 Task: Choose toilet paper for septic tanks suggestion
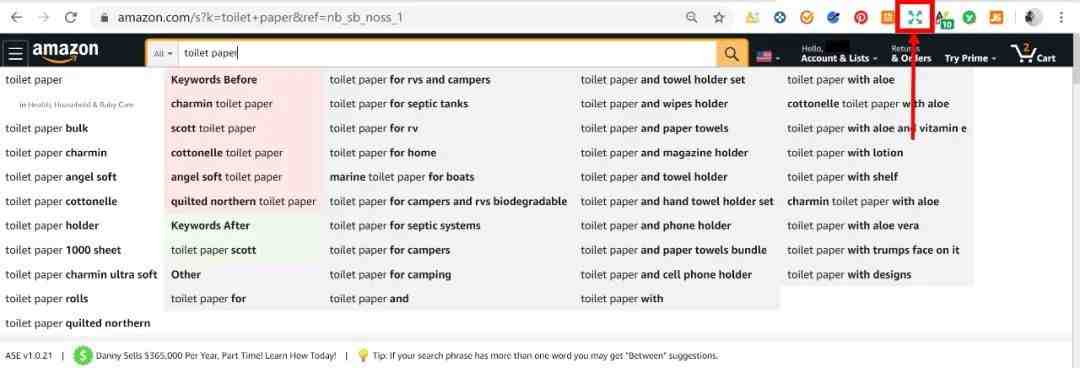(398, 104)
